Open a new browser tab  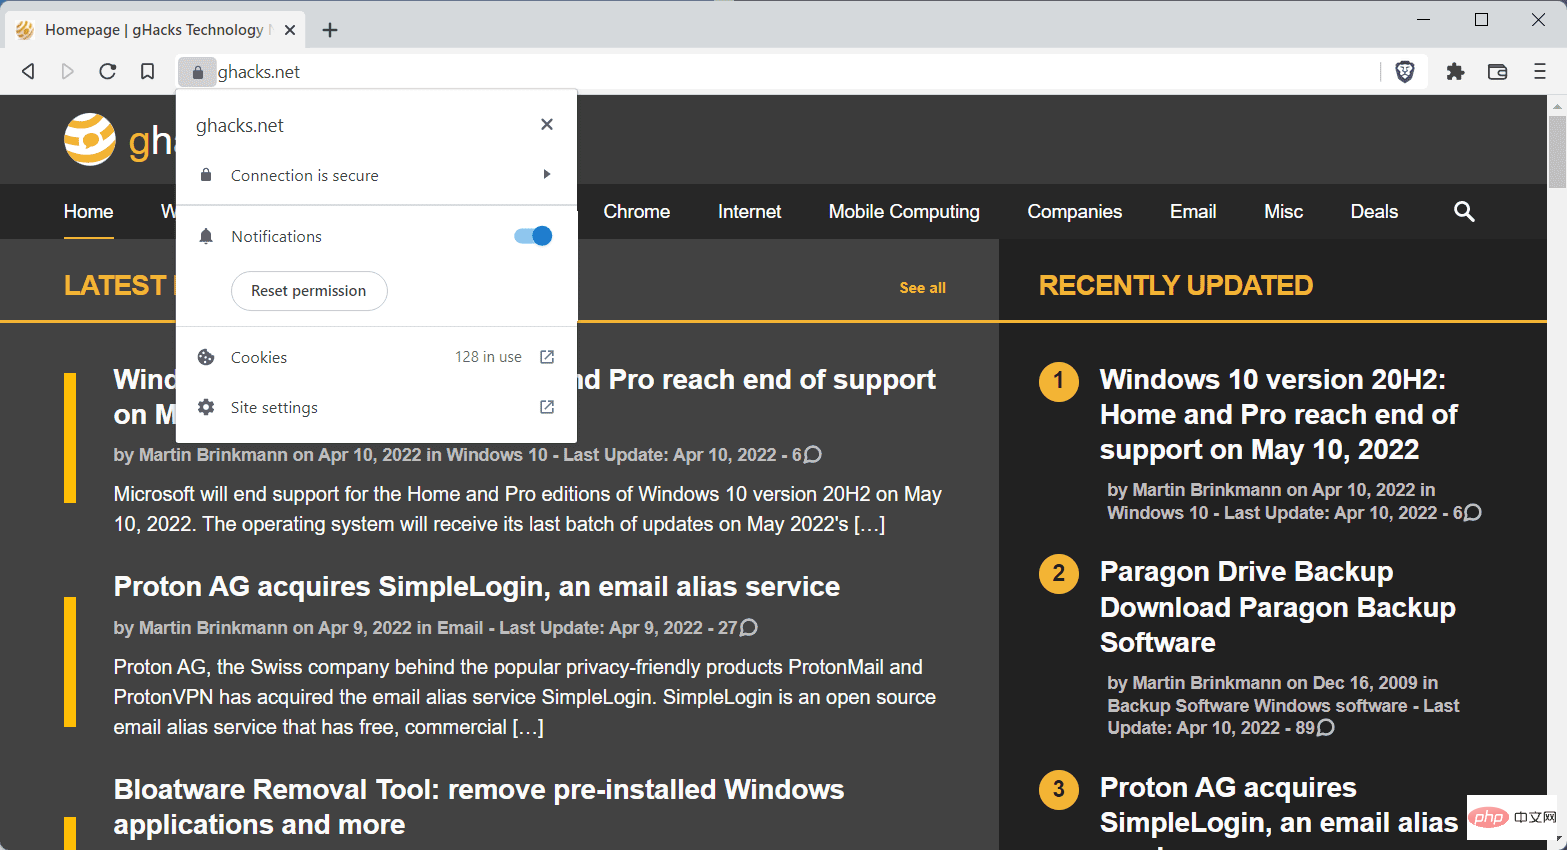point(330,30)
